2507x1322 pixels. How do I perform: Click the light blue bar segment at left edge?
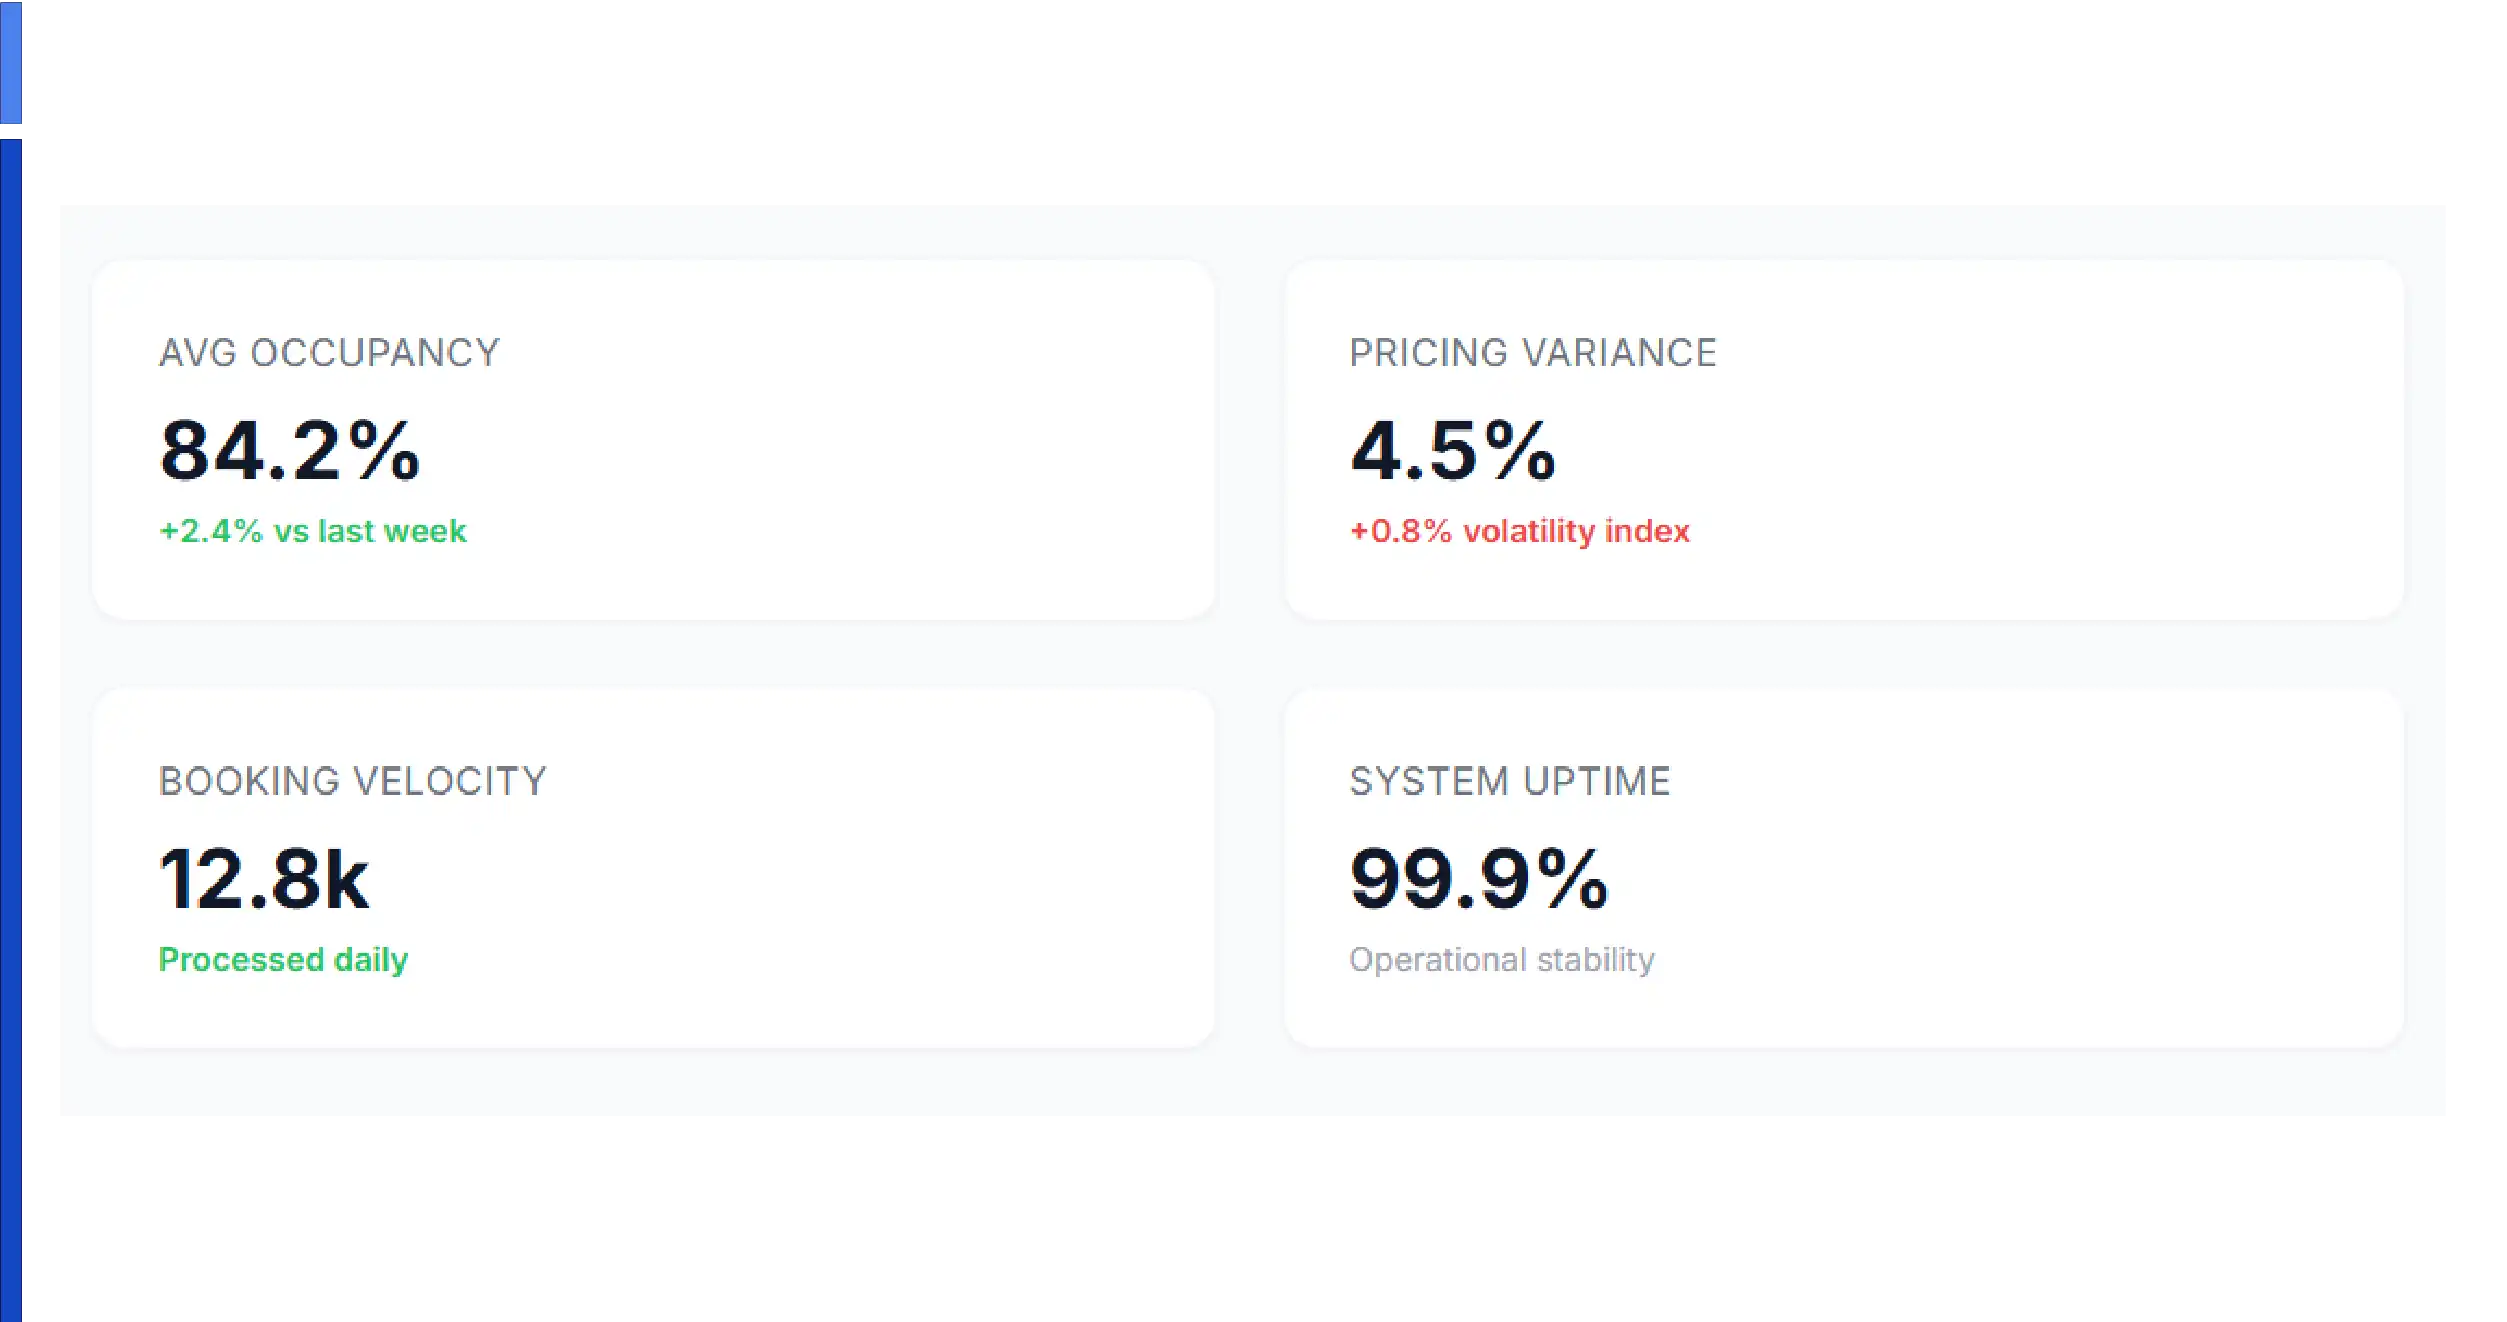click(11, 62)
